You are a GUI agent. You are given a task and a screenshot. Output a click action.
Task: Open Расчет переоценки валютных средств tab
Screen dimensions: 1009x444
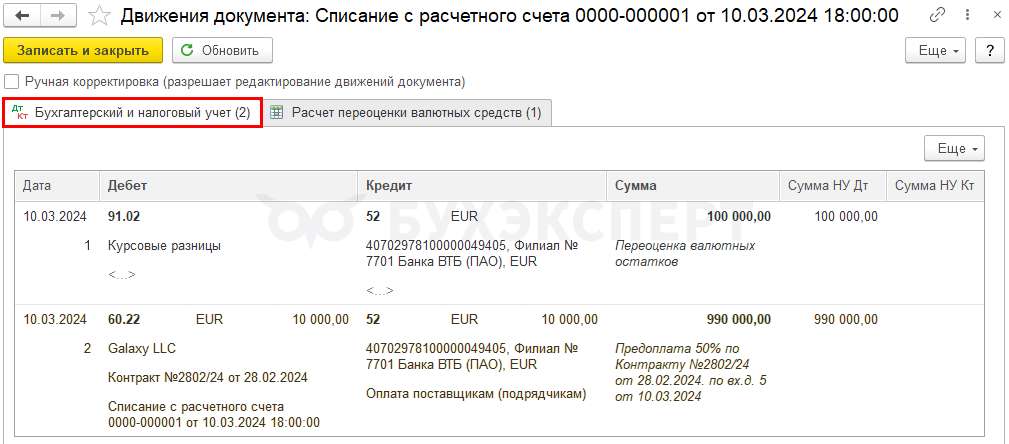(x=407, y=113)
